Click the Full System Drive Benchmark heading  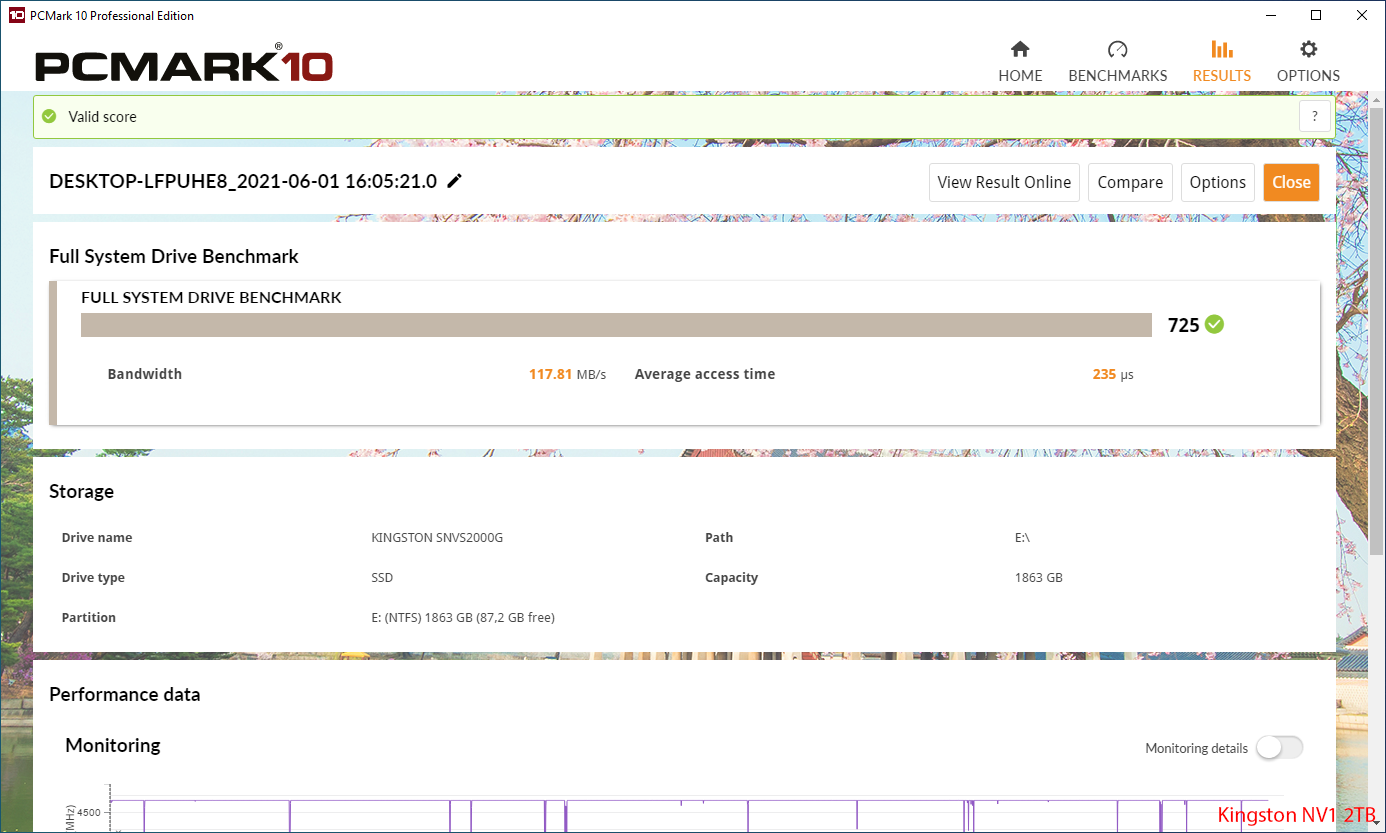(x=174, y=257)
